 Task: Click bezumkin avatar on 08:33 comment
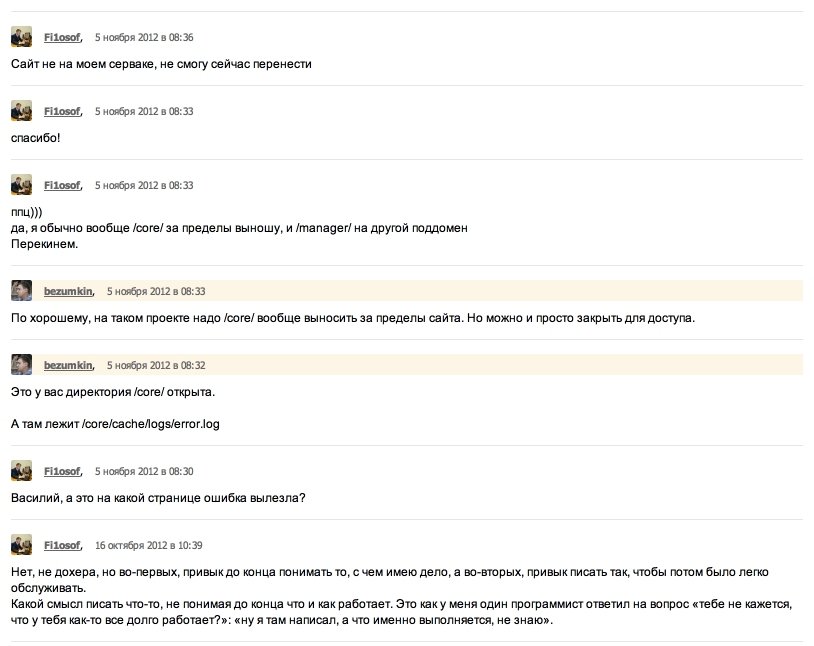coord(21,291)
